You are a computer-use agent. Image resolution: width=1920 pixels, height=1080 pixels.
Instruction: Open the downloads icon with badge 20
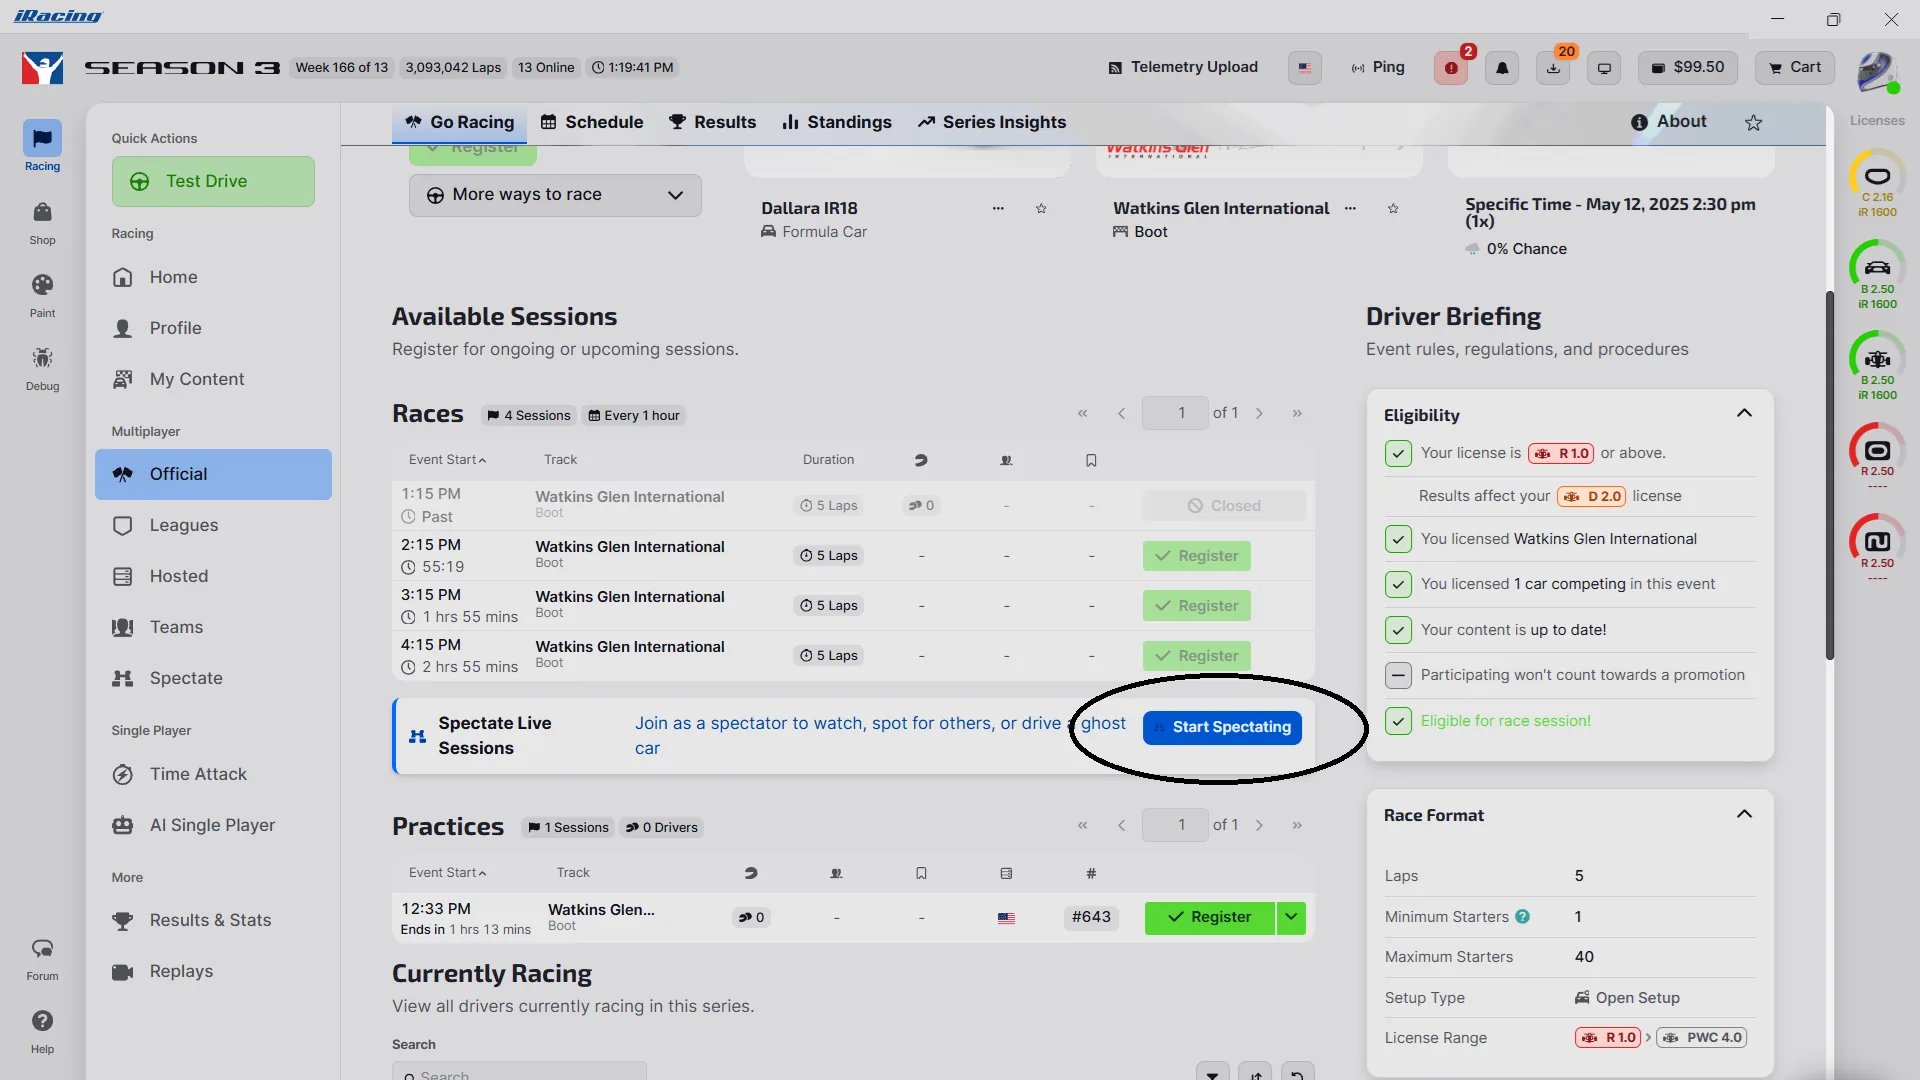tap(1553, 68)
